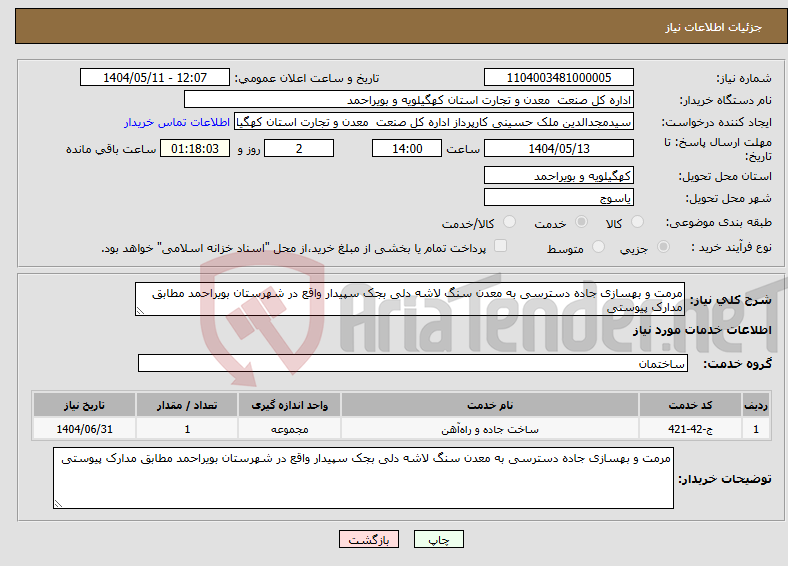Screen dimensions: 788x566
Task: Click the buyer organization name field
Action: coord(409,100)
